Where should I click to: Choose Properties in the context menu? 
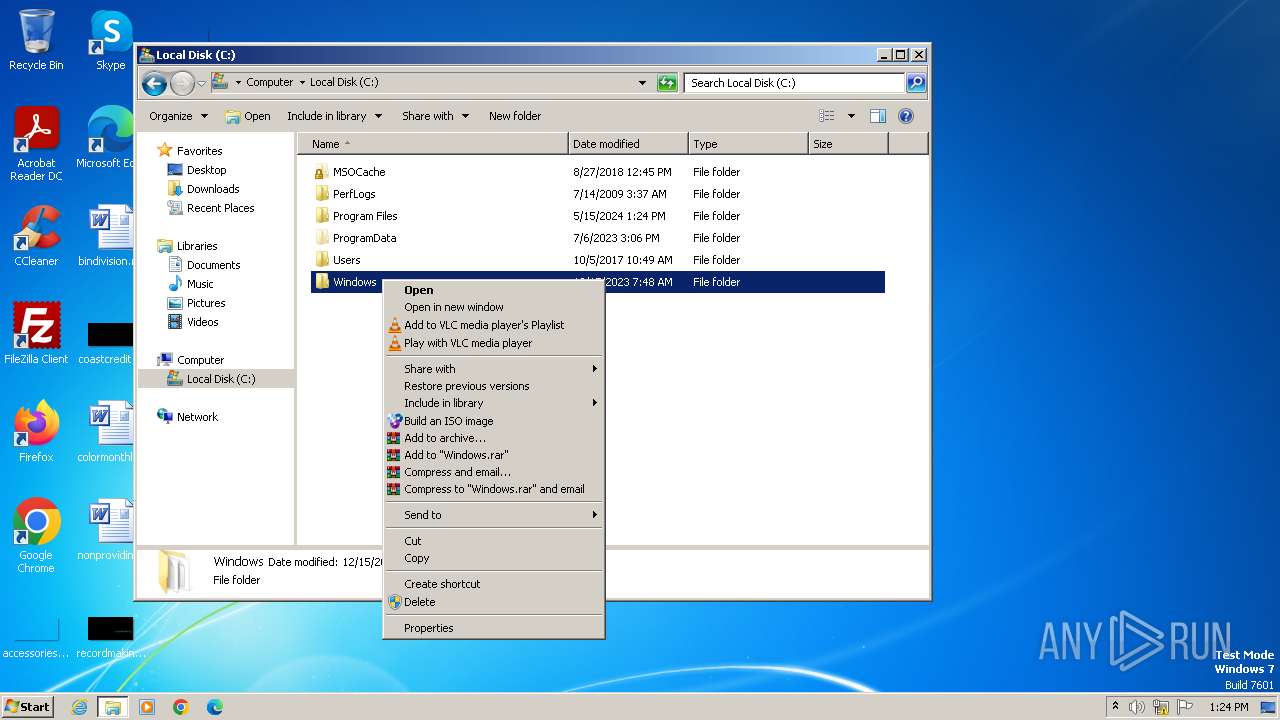click(x=494, y=628)
